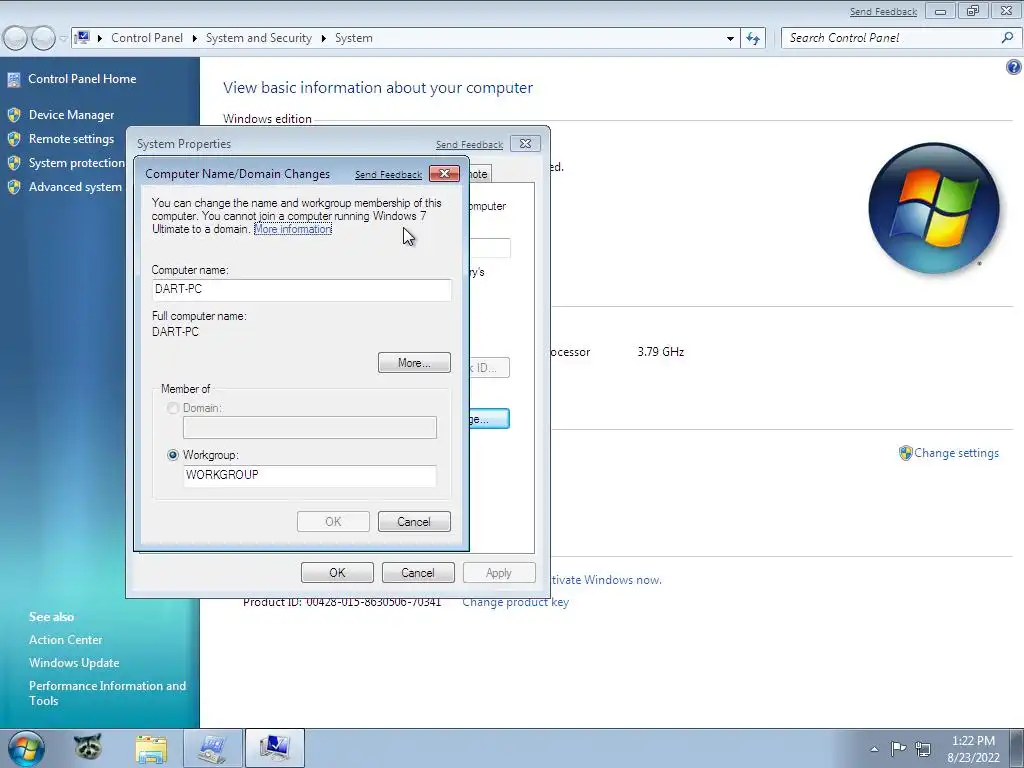Click the Control Panel Home icon
The image size is (1024, 768).
[14, 80]
